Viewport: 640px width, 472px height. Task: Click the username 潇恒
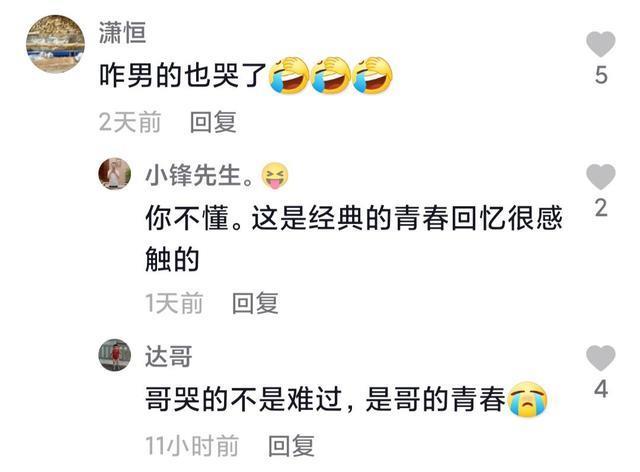[x=122, y=32]
